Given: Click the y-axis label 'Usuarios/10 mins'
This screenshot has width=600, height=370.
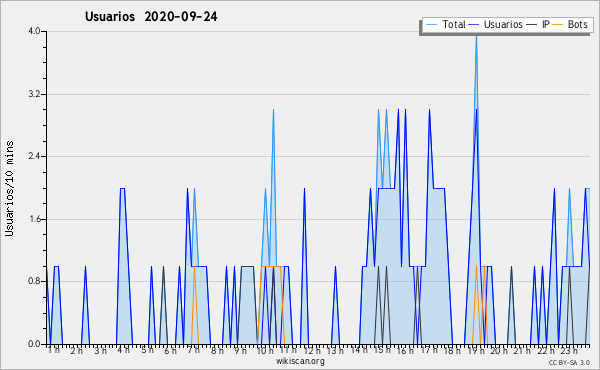Looking at the screenshot, I should pyautogui.click(x=9, y=188).
